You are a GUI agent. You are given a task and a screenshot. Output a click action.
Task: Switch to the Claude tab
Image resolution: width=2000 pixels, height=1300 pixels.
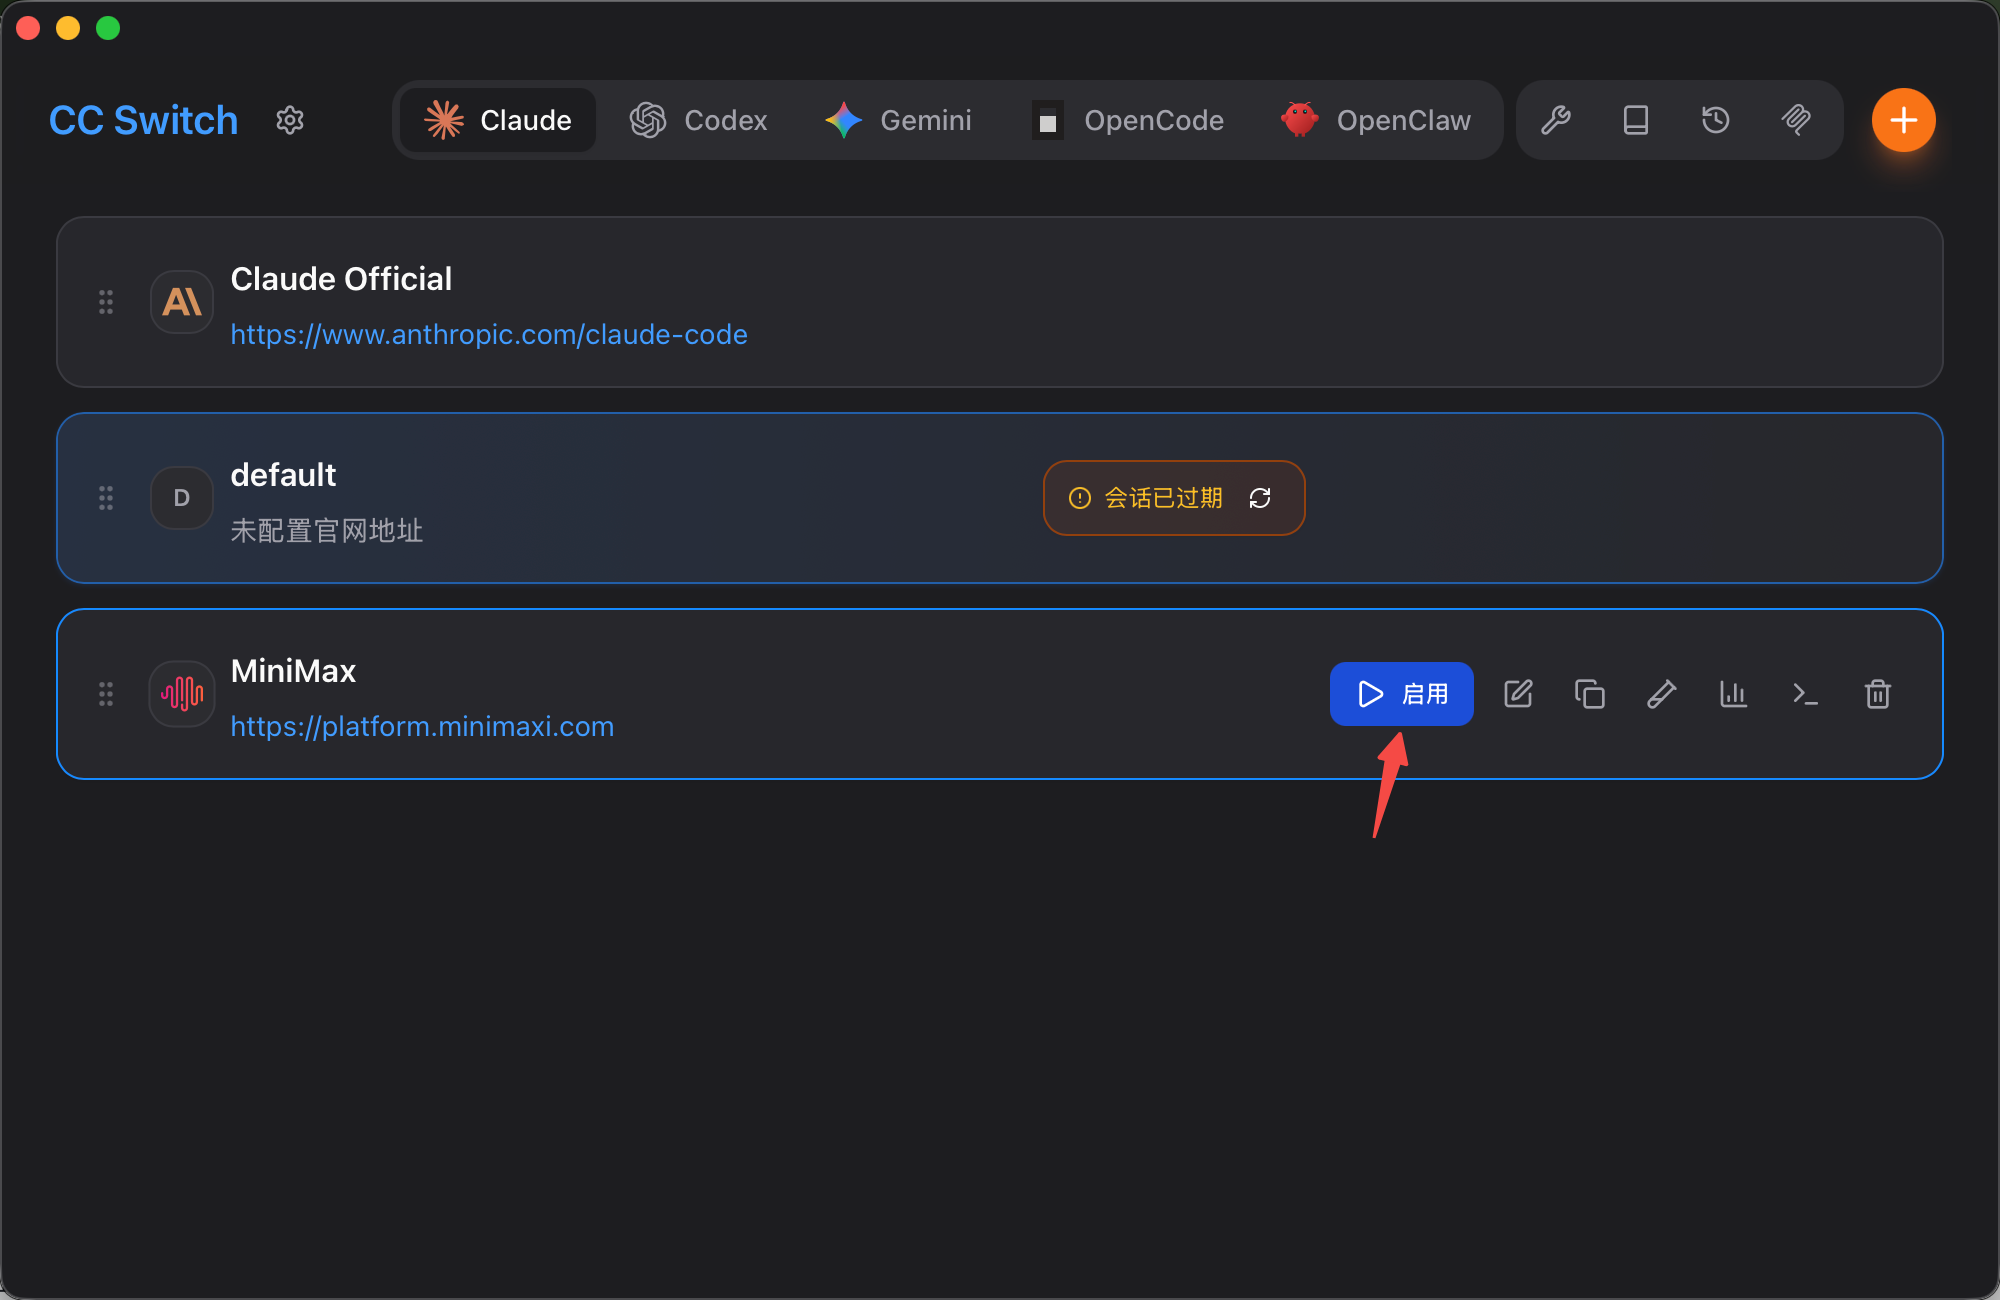click(498, 120)
